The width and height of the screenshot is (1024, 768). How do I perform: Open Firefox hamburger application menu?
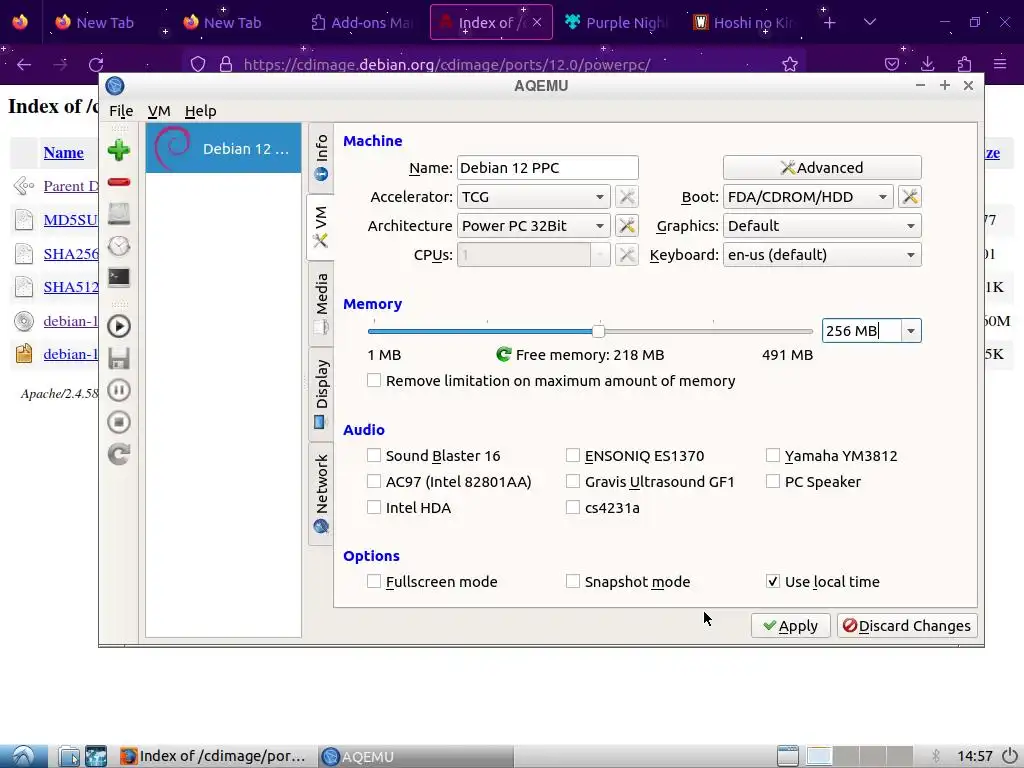coord(1000,64)
